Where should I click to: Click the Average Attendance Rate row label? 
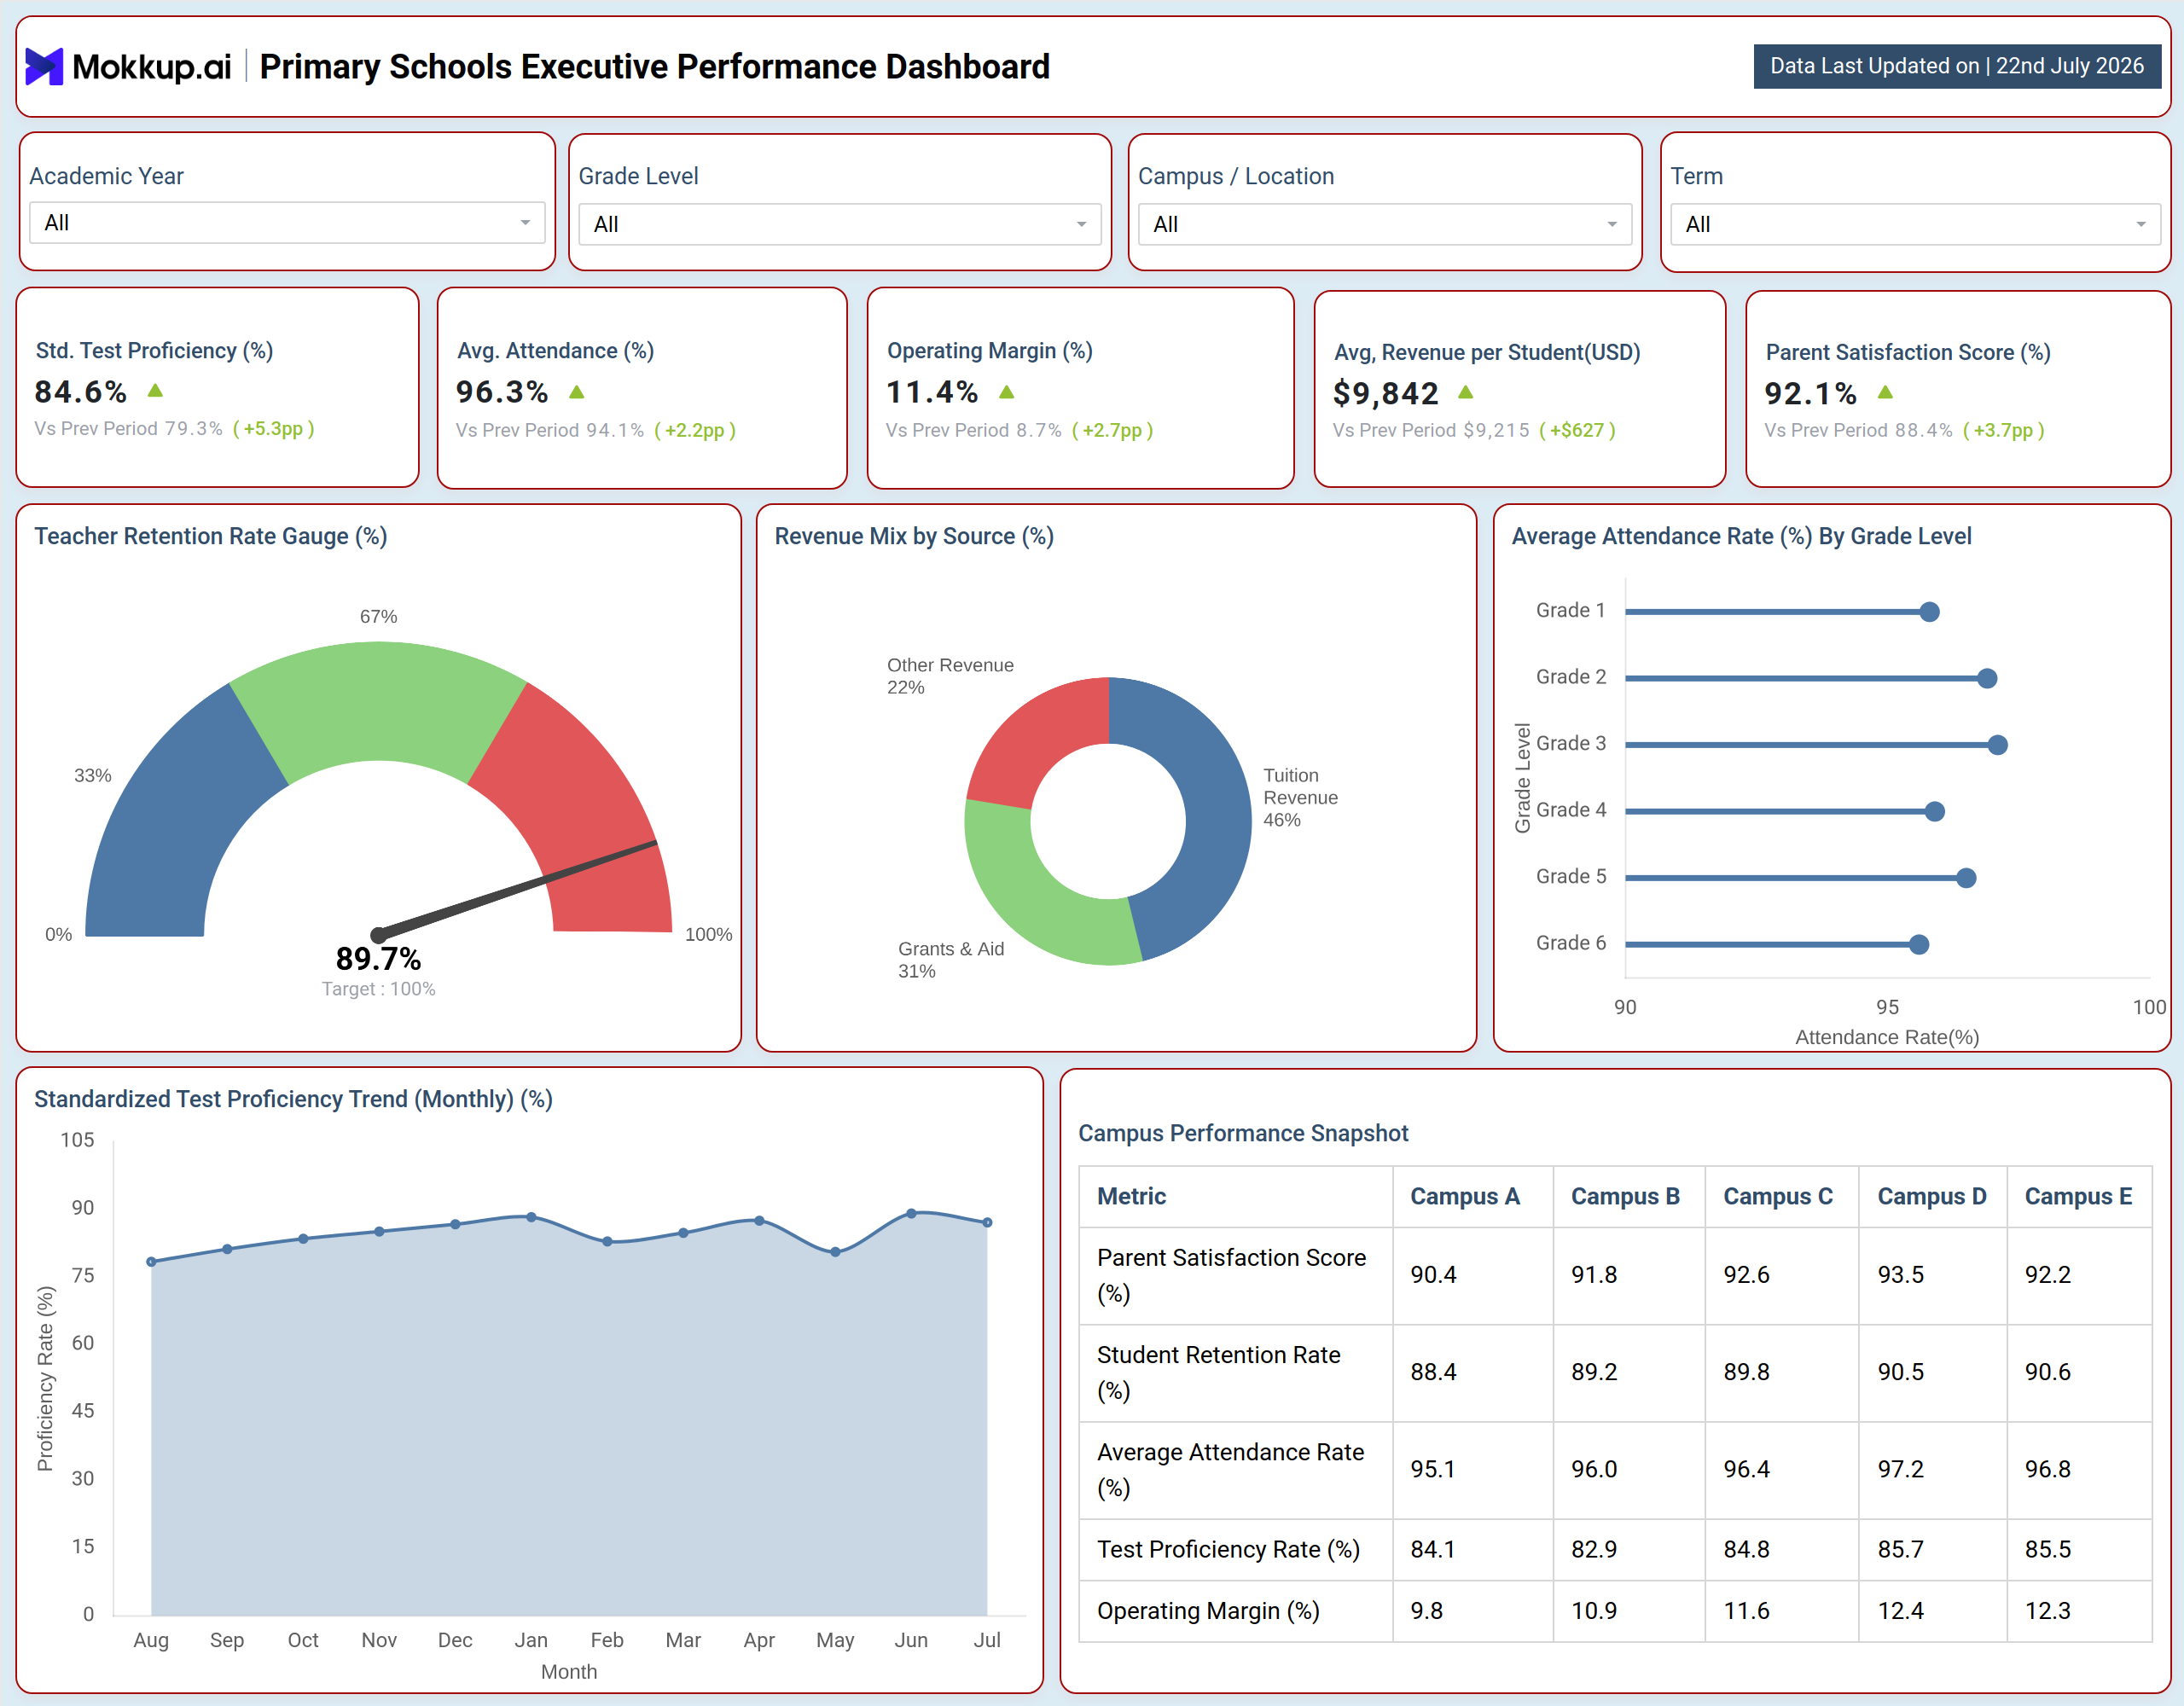[1230, 1469]
